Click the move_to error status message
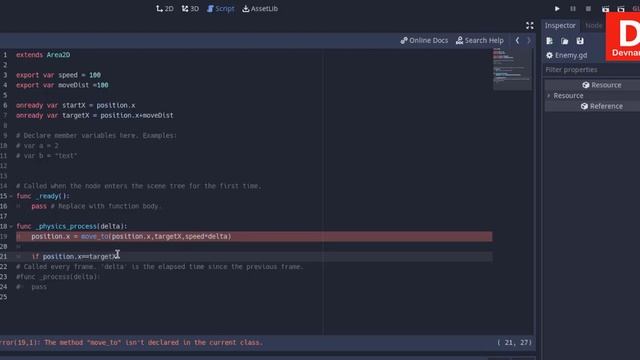 pos(131,342)
